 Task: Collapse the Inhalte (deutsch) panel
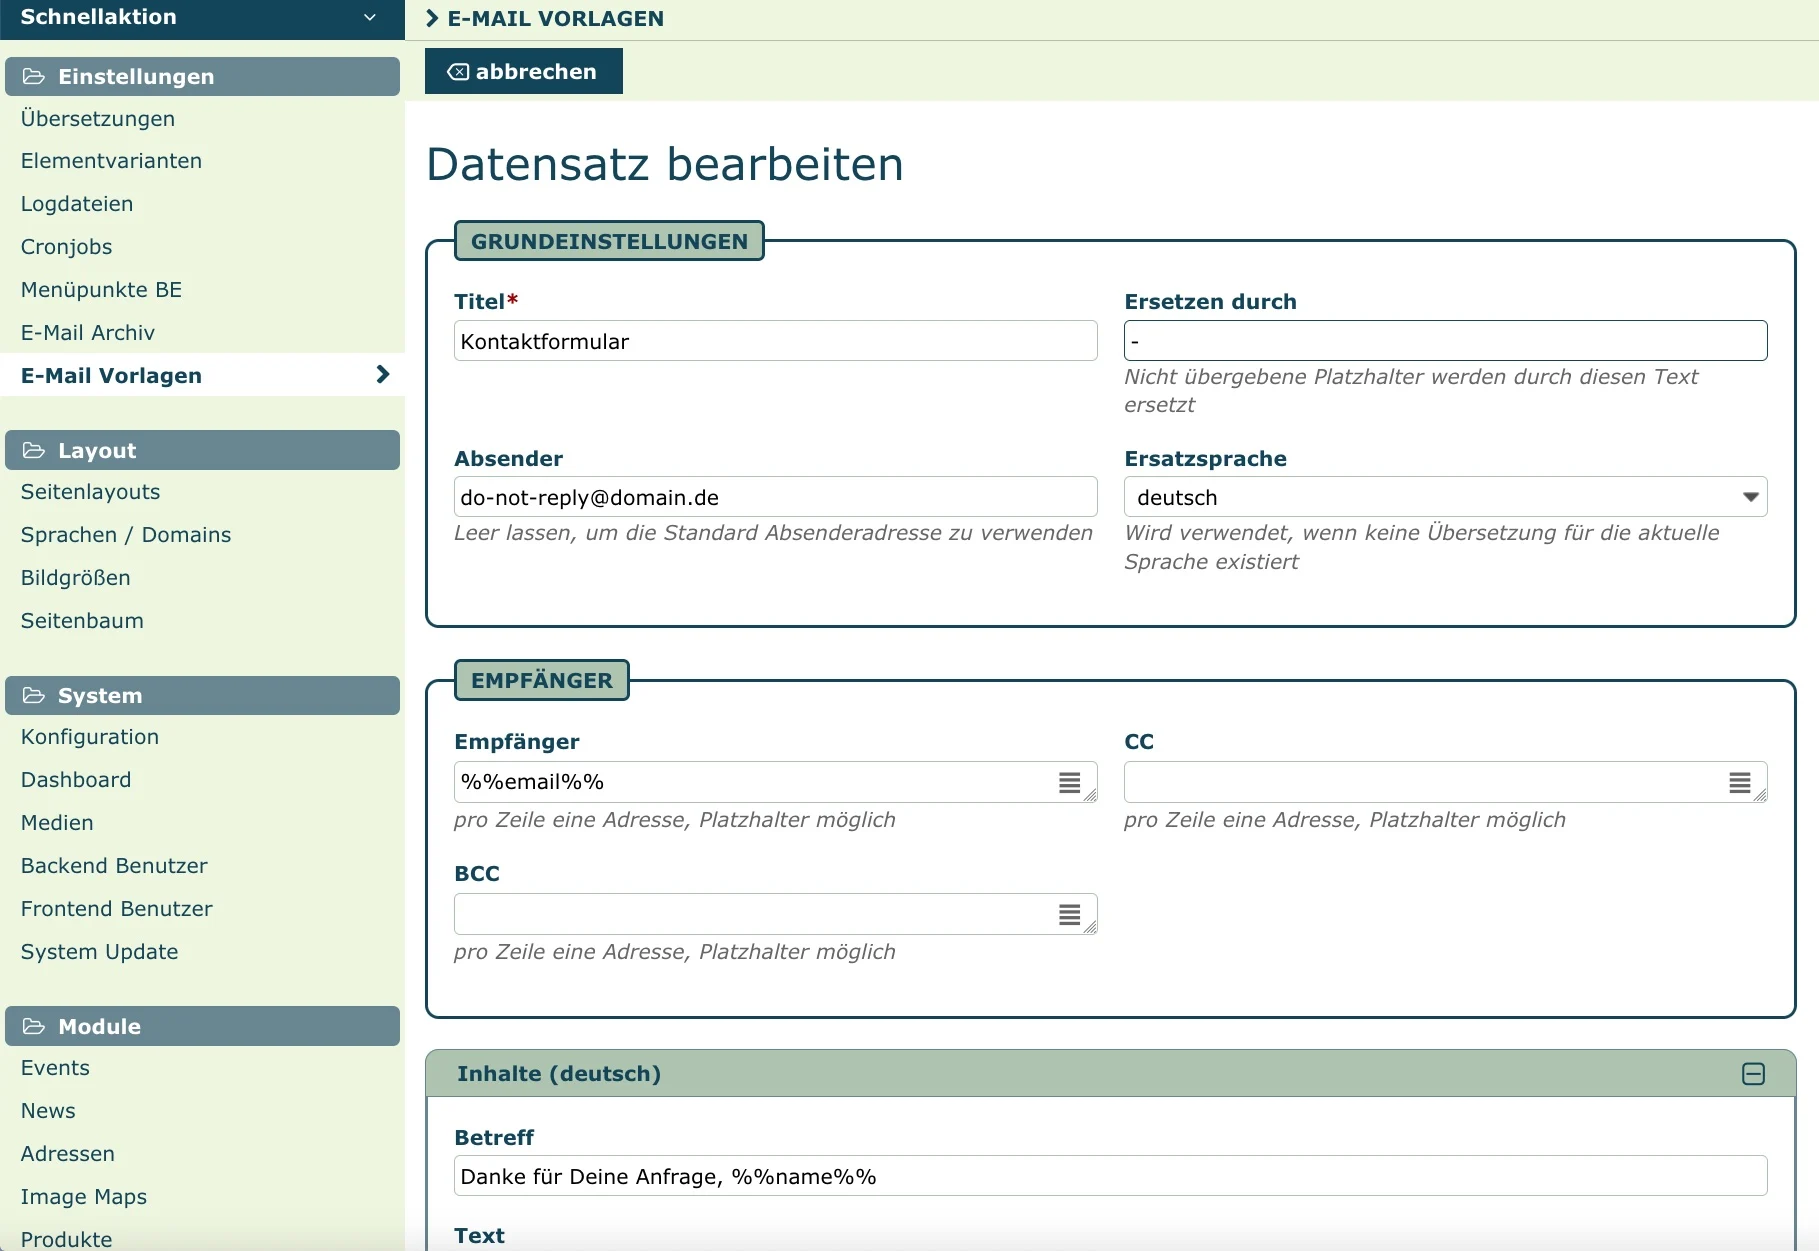tap(1753, 1074)
